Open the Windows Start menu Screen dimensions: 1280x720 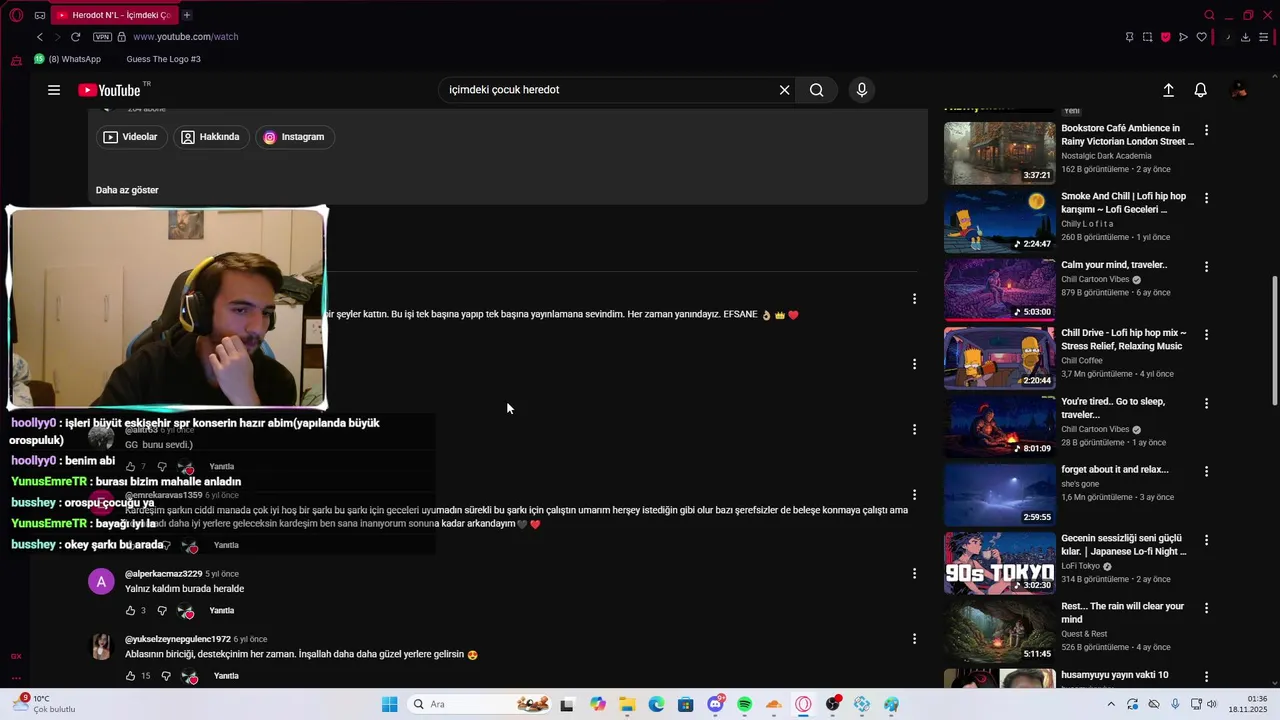(x=390, y=705)
